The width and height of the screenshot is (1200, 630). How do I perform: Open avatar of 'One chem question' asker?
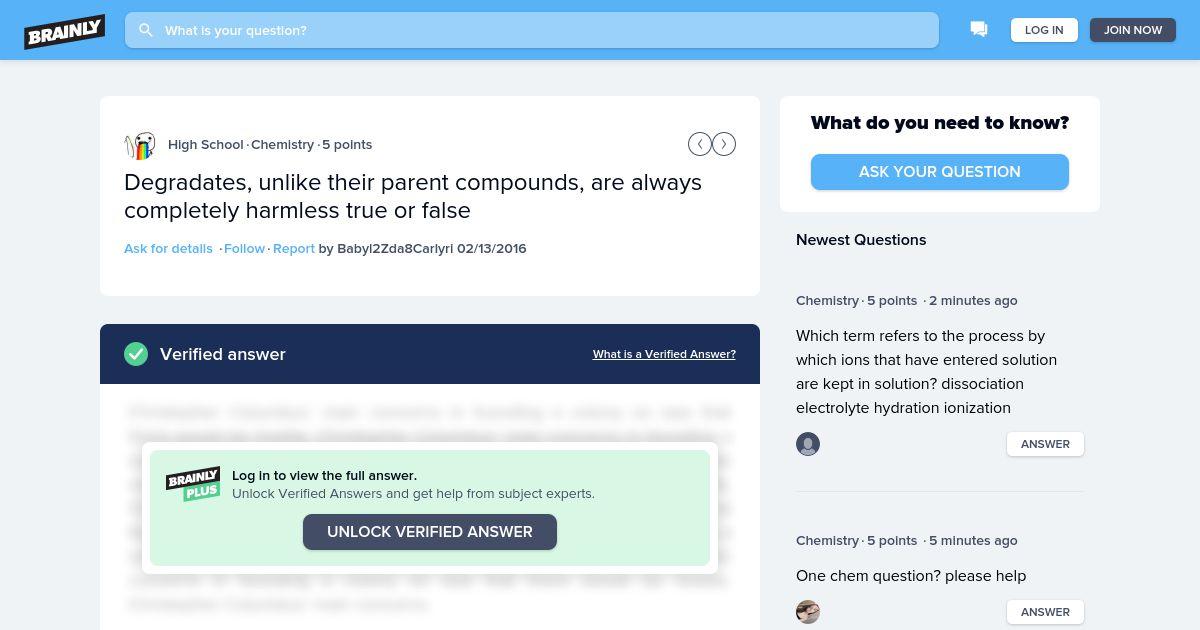point(808,612)
